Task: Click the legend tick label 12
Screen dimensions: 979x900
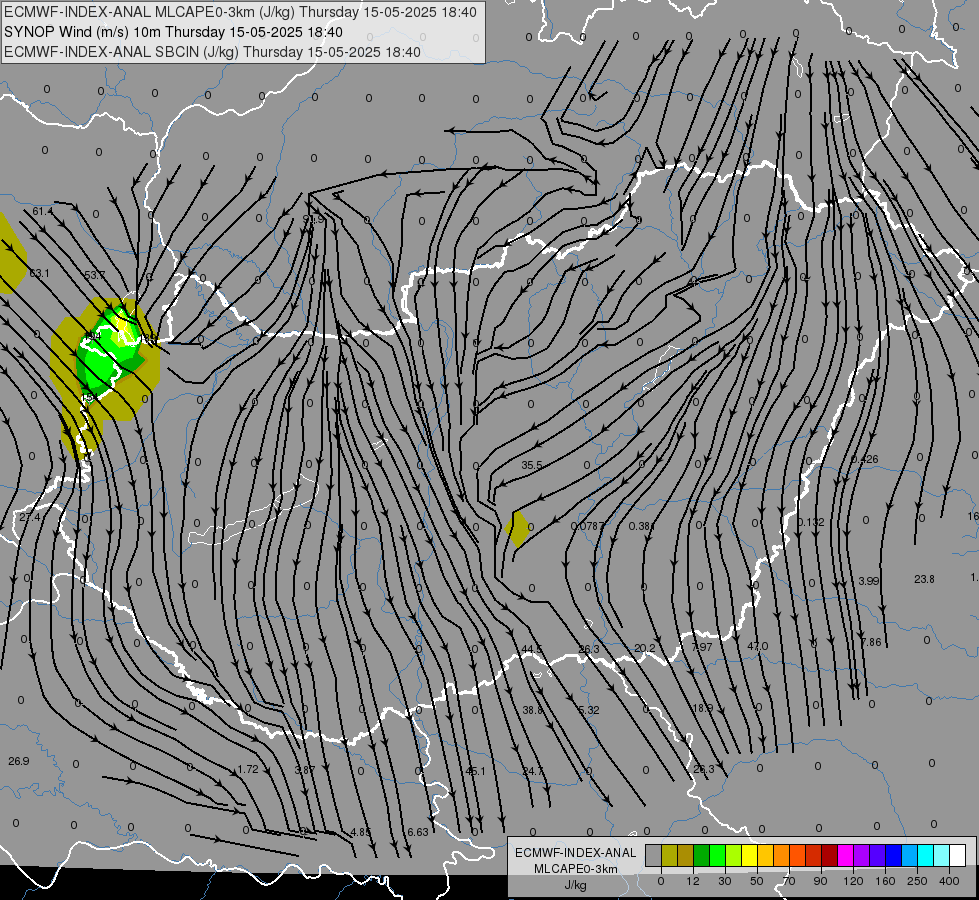Action: click(693, 881)
